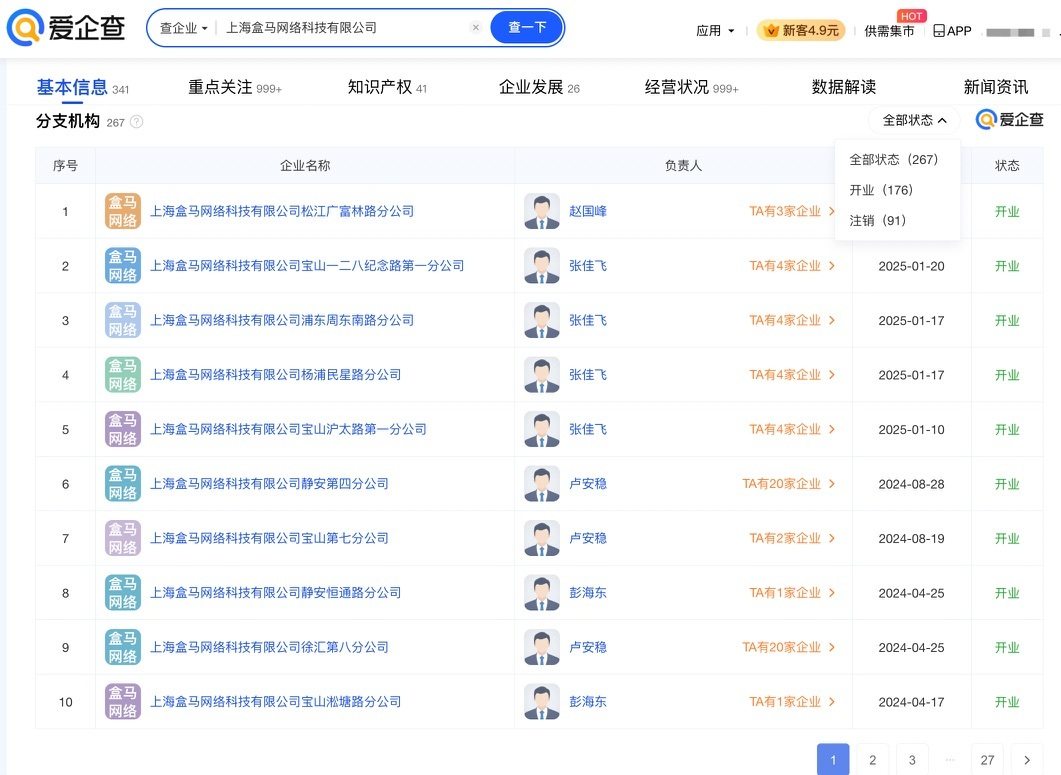Click 赵国峰's avatar icon
Viewport: 1061px width, 775px height.
coord(542,211)
